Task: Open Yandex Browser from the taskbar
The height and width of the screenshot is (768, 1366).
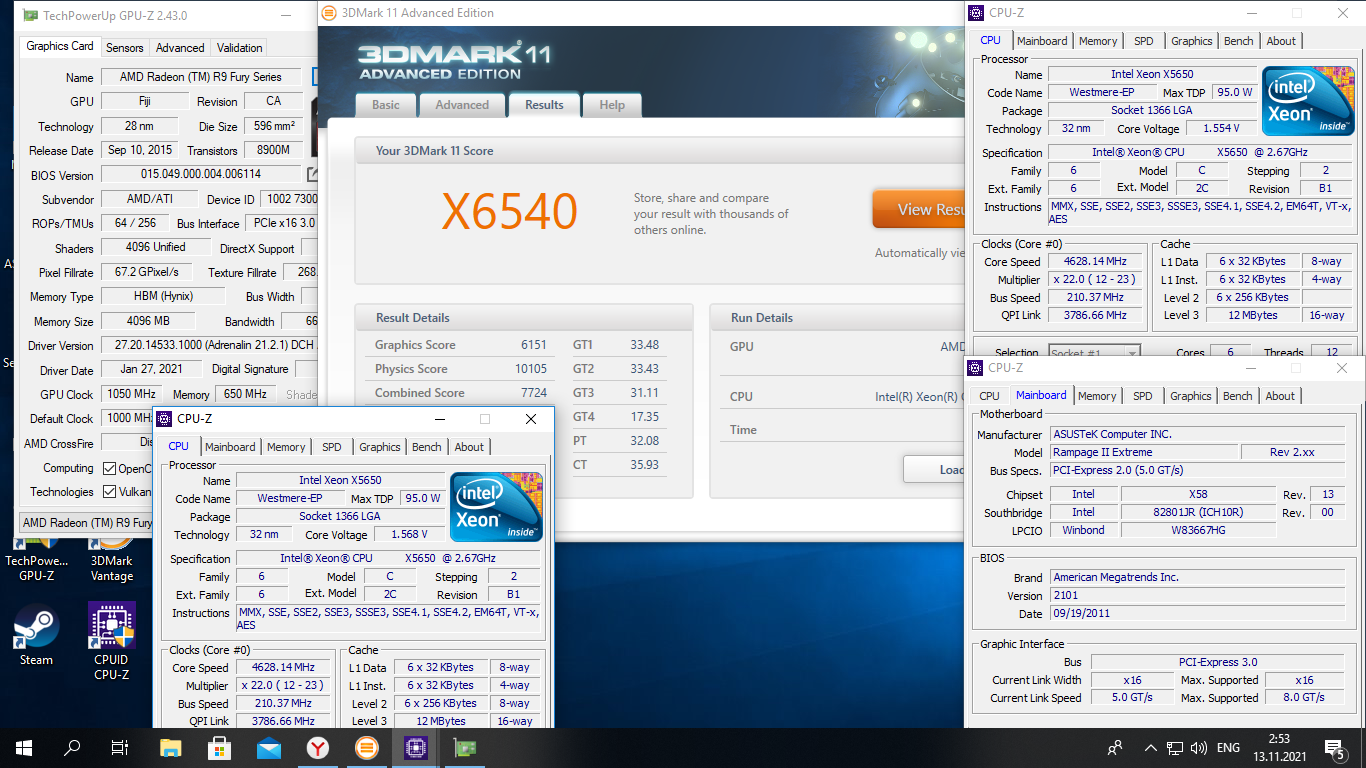Action: [x=318, y=748]
